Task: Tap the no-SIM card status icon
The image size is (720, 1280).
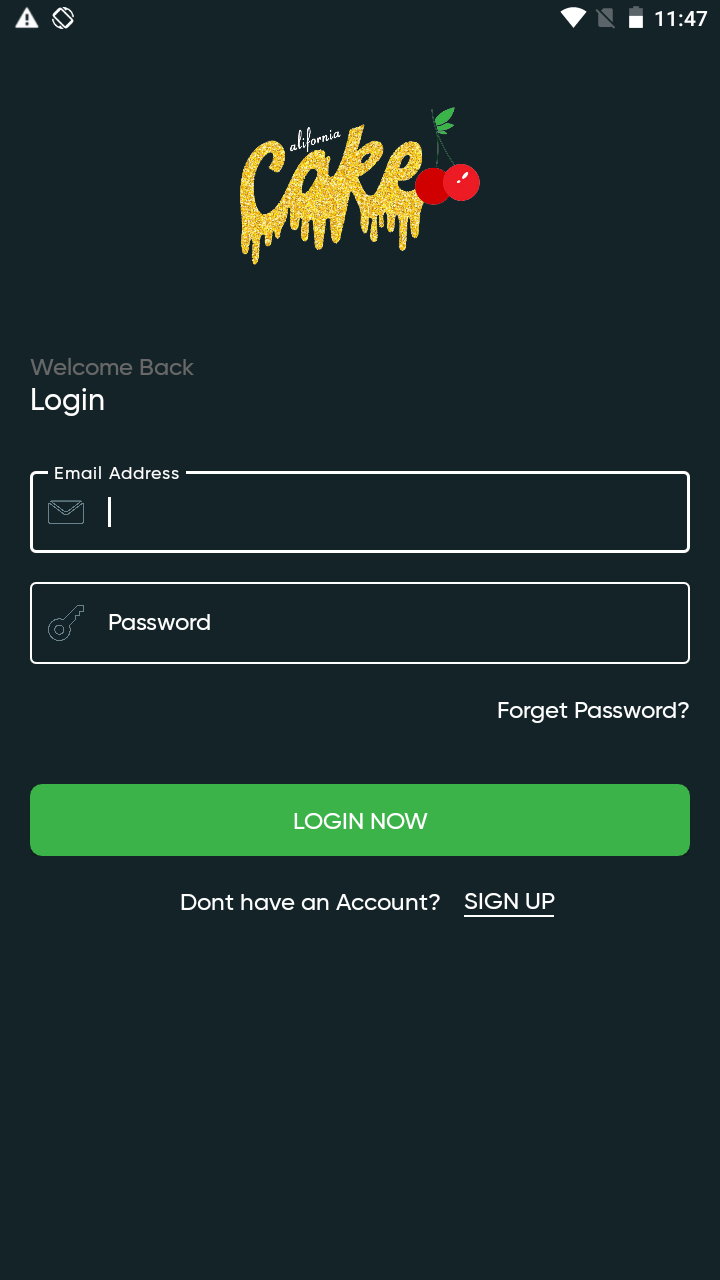Action: (605, 18)
